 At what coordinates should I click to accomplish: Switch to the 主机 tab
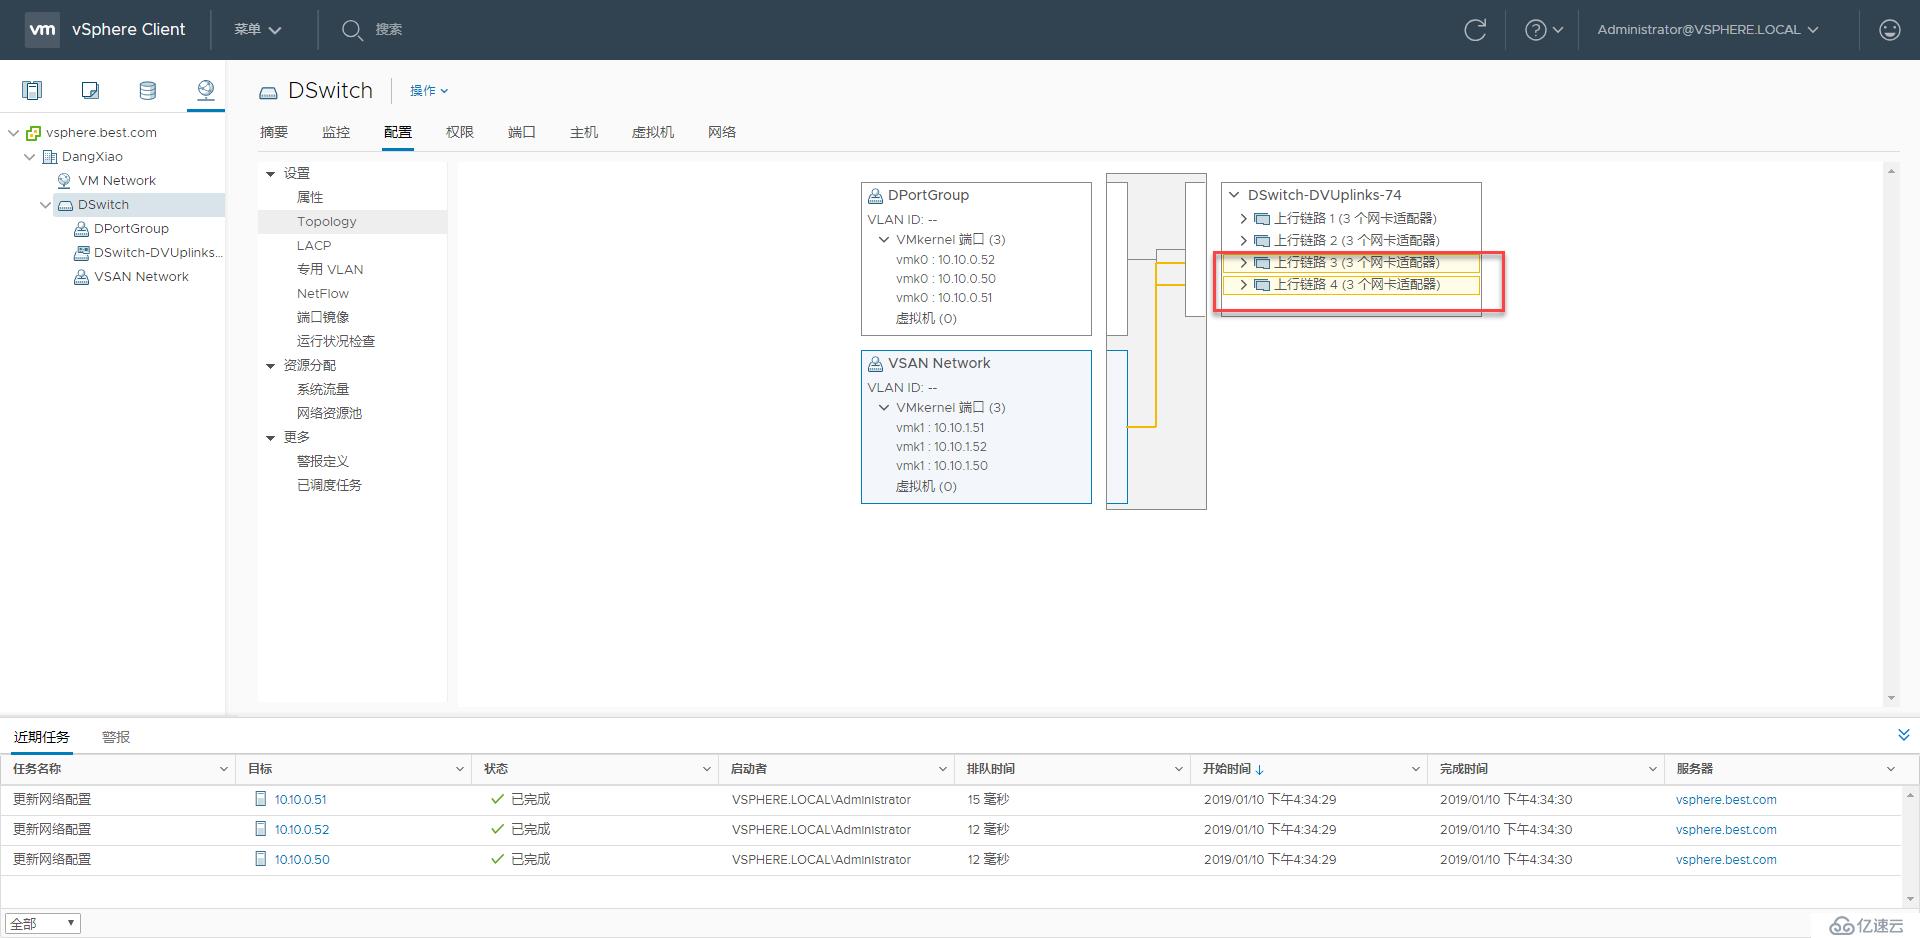pos(584,132)
